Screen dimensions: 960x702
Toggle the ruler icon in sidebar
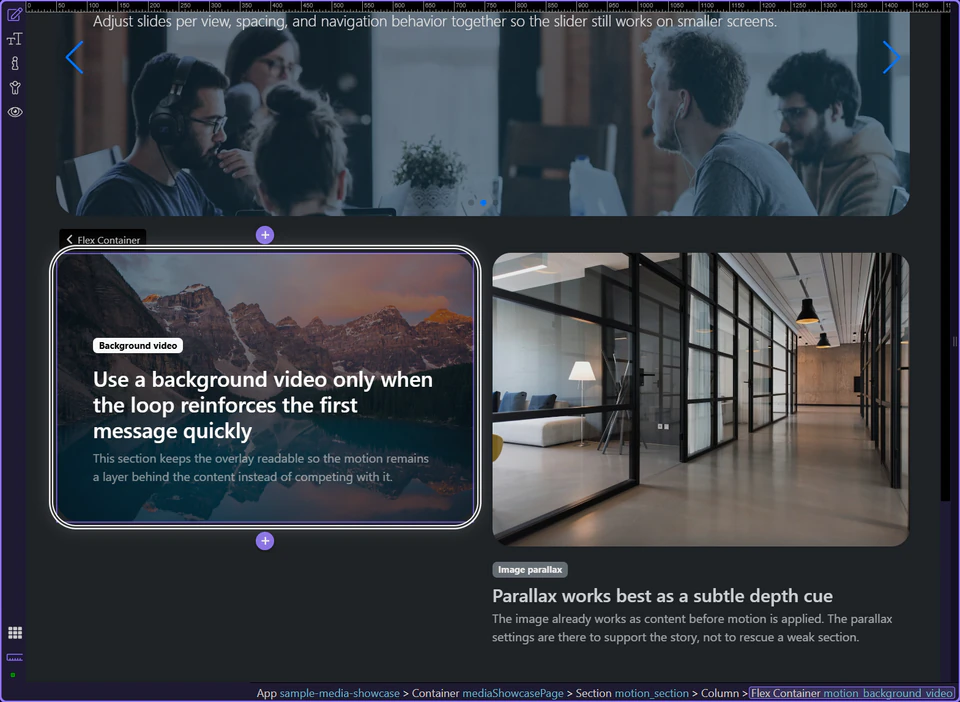(x=15, y=657)
